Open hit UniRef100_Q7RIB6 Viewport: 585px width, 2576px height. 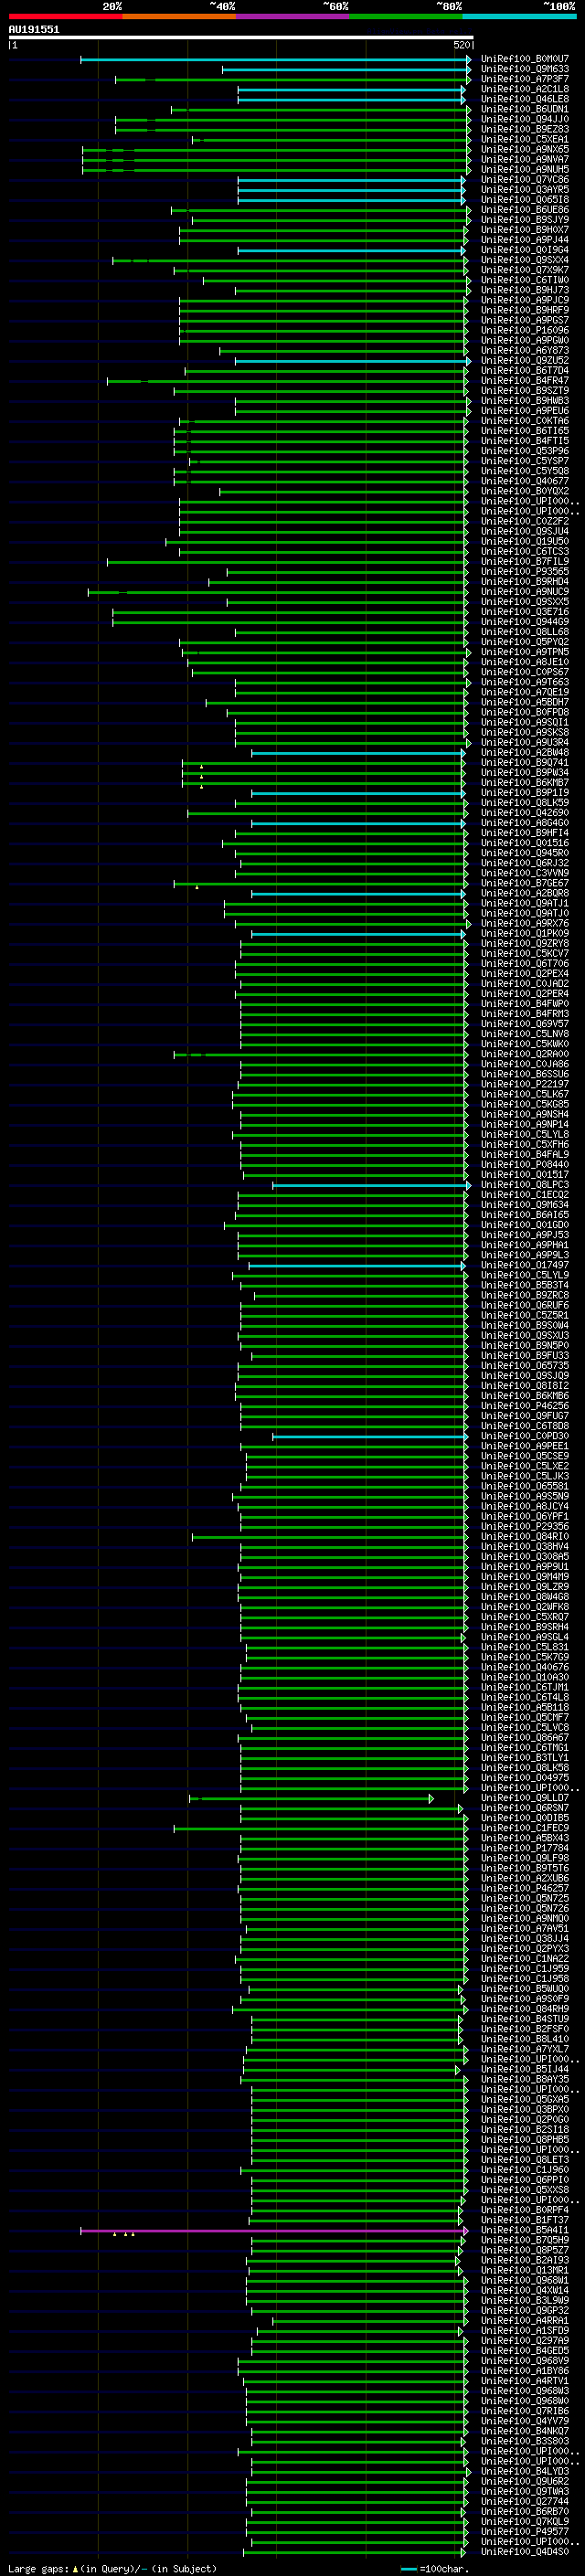pyautogui.click(x=525, y=2411)
